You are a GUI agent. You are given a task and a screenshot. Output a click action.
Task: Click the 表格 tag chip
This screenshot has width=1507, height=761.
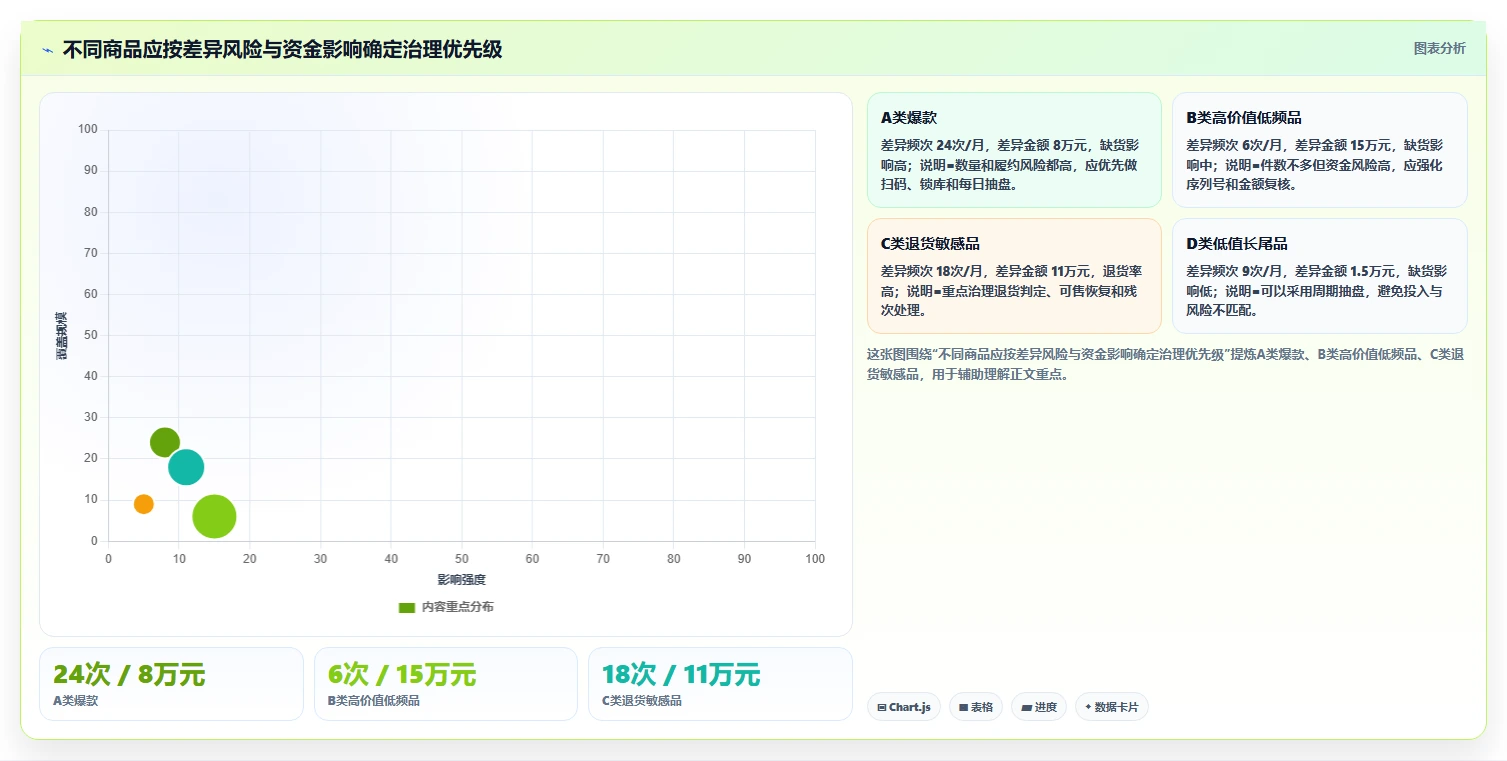[x=976, y=707]
